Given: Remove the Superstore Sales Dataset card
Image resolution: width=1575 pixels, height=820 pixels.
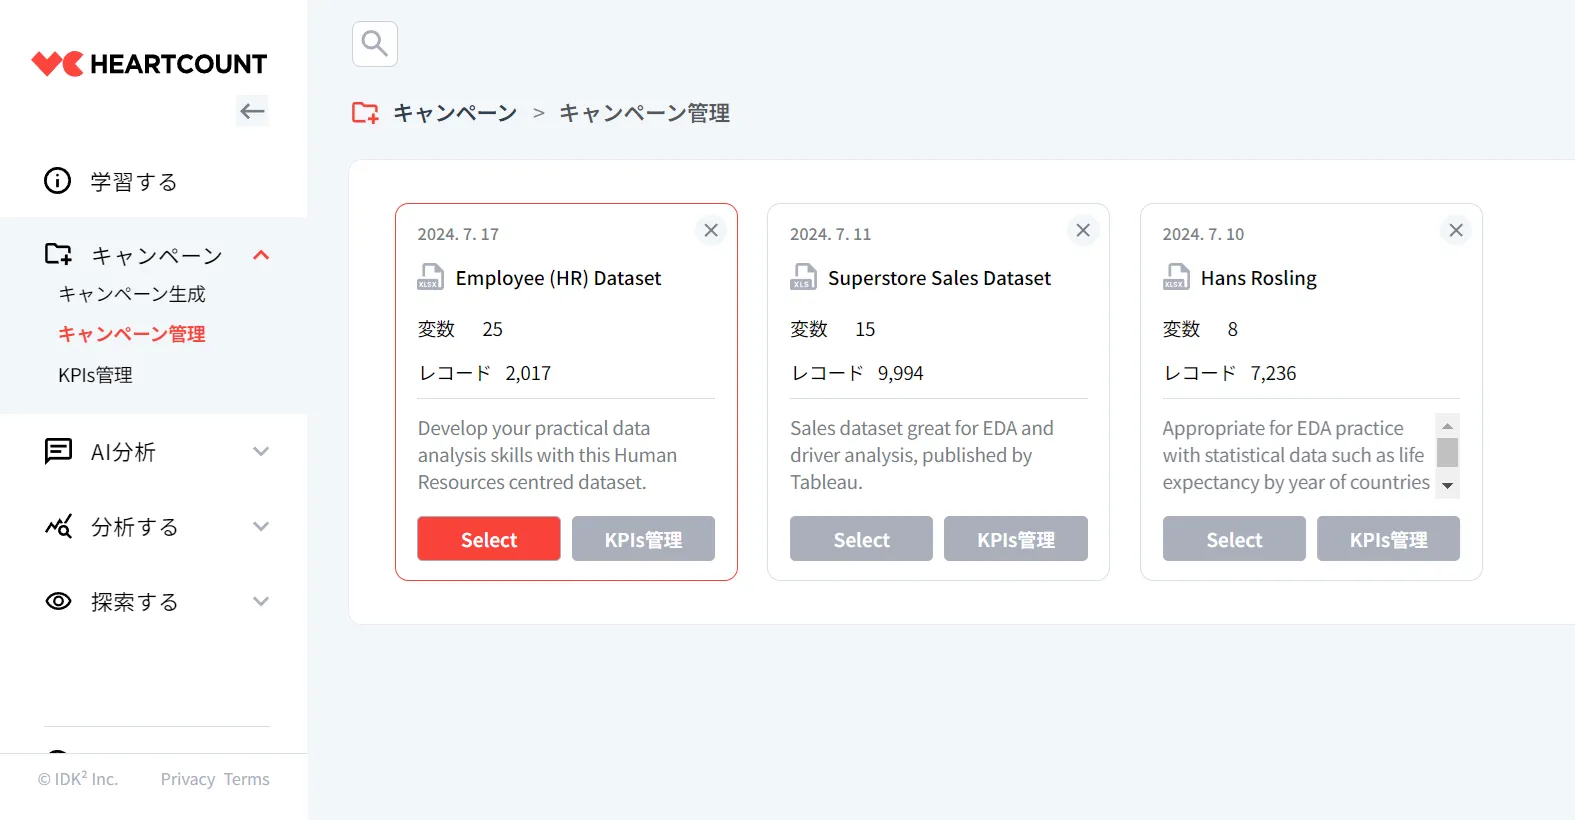Looking at the screenshot, I should pyautogui.click(x=1083, y=231).
